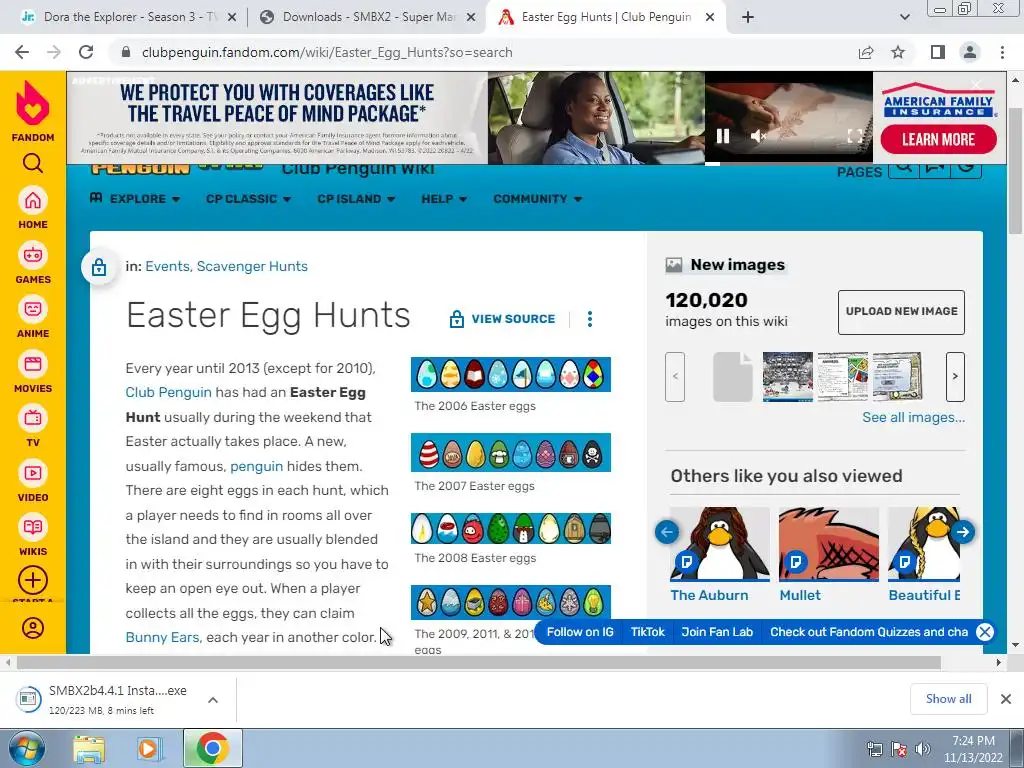Expand the CP Island menu
The width and height of the screenshot is (1024, 768).
point(356,199)
